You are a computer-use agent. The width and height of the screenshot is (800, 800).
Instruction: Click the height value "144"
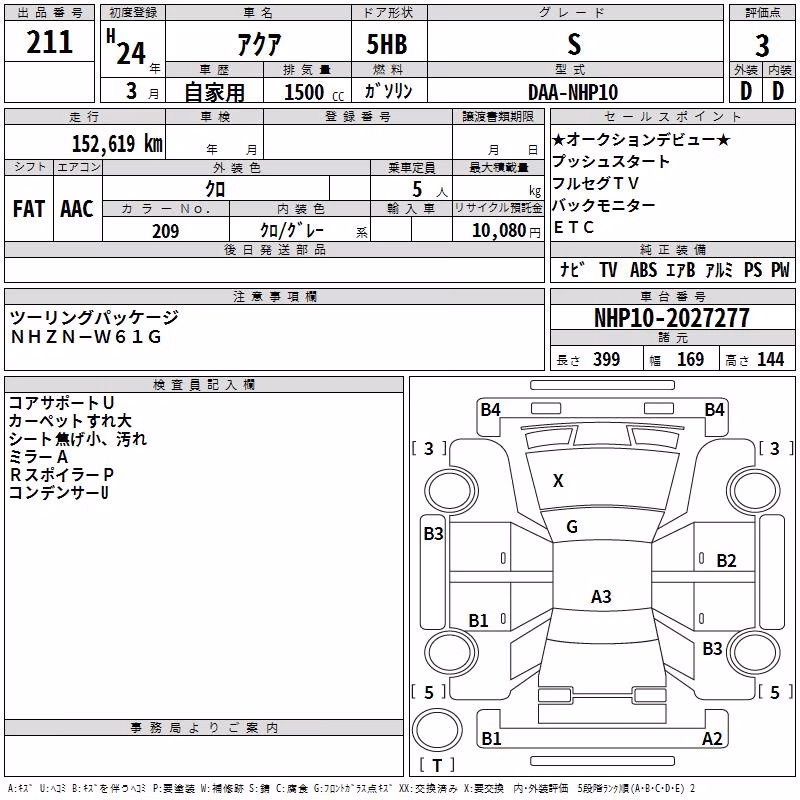pos(770,360)
